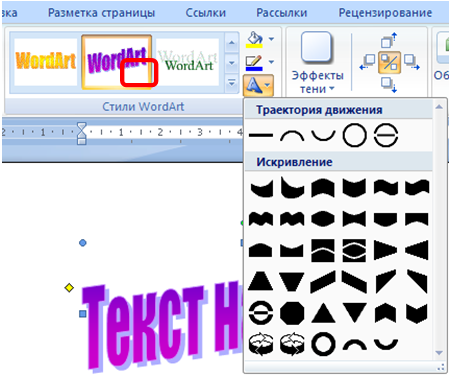
Task: Close the Change Shape dropdown via its arrow
Action: click(268, 86)
